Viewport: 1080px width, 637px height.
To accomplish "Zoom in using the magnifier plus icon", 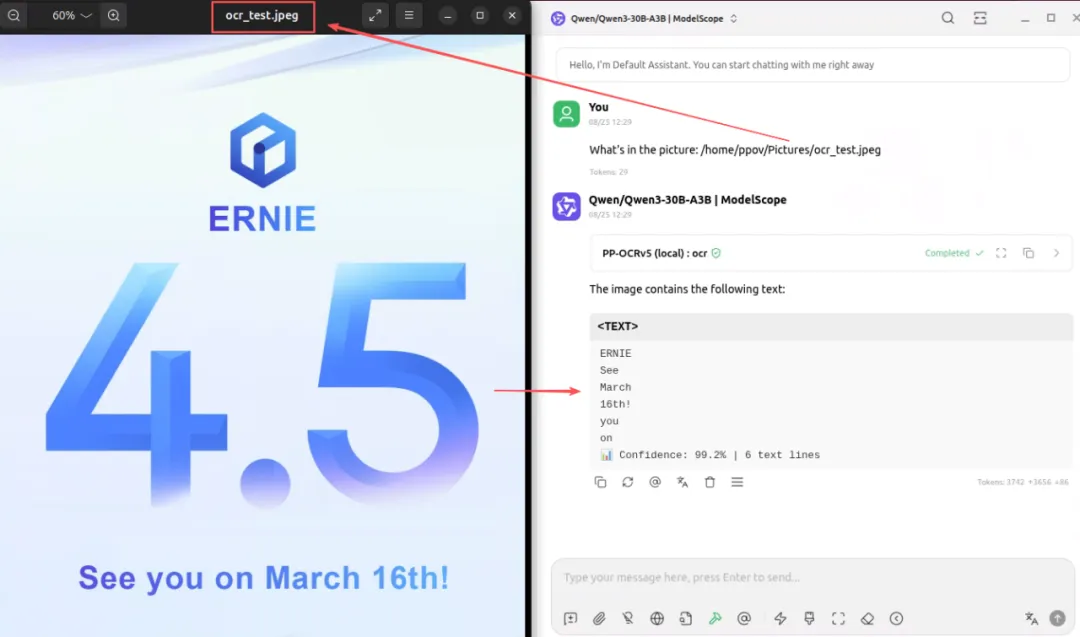I will coord(114,15).
